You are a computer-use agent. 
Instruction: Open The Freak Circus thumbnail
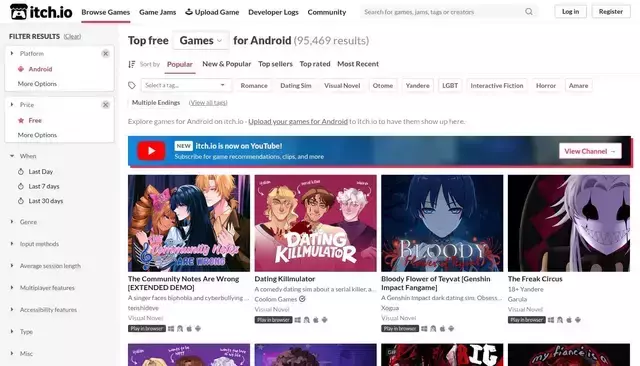click(x=569, y=223)
